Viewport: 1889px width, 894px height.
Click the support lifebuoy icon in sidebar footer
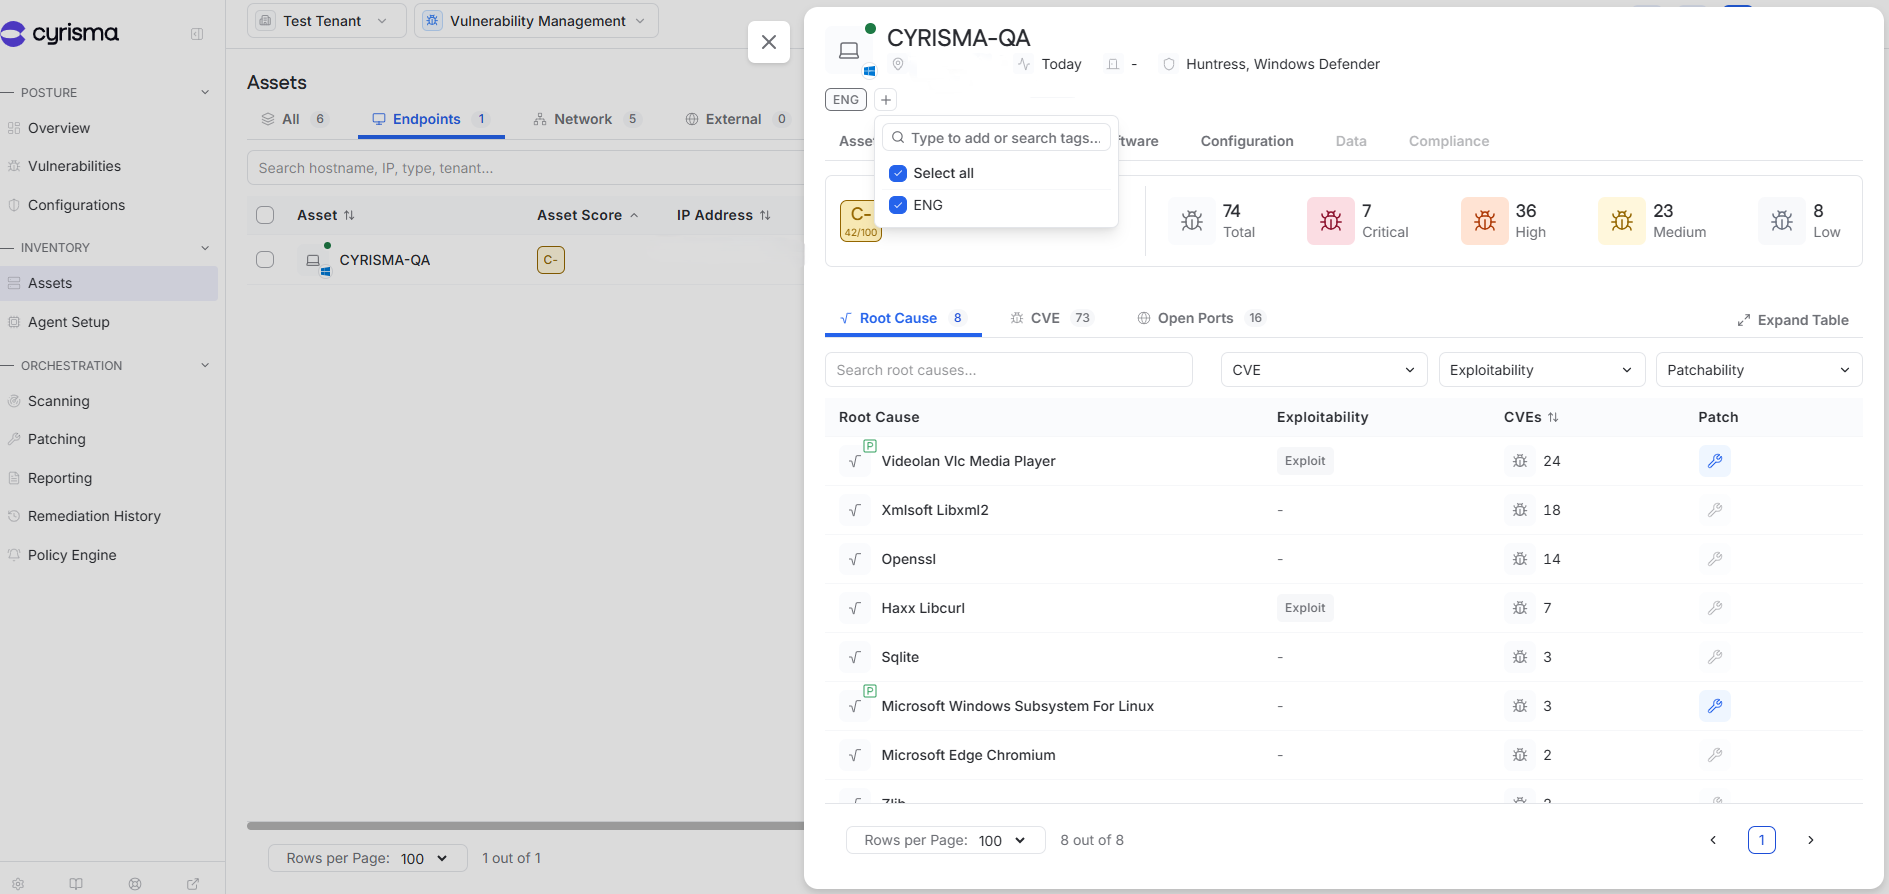pyautogui.click(x=135, y=884)
